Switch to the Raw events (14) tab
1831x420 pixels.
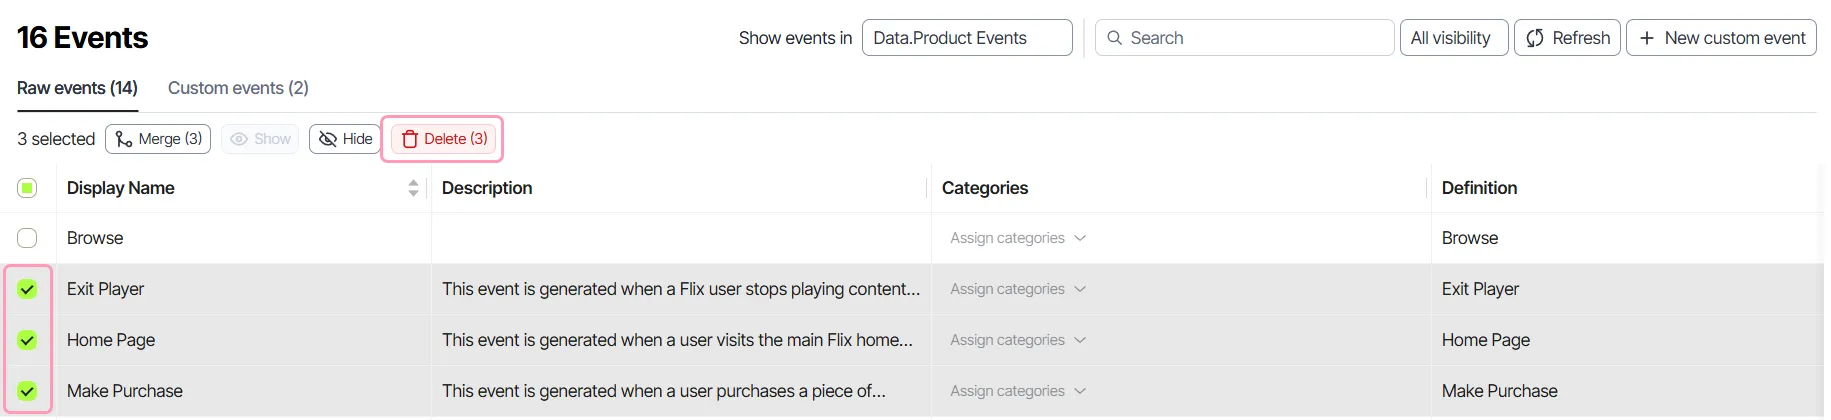(x=77, y=88)
